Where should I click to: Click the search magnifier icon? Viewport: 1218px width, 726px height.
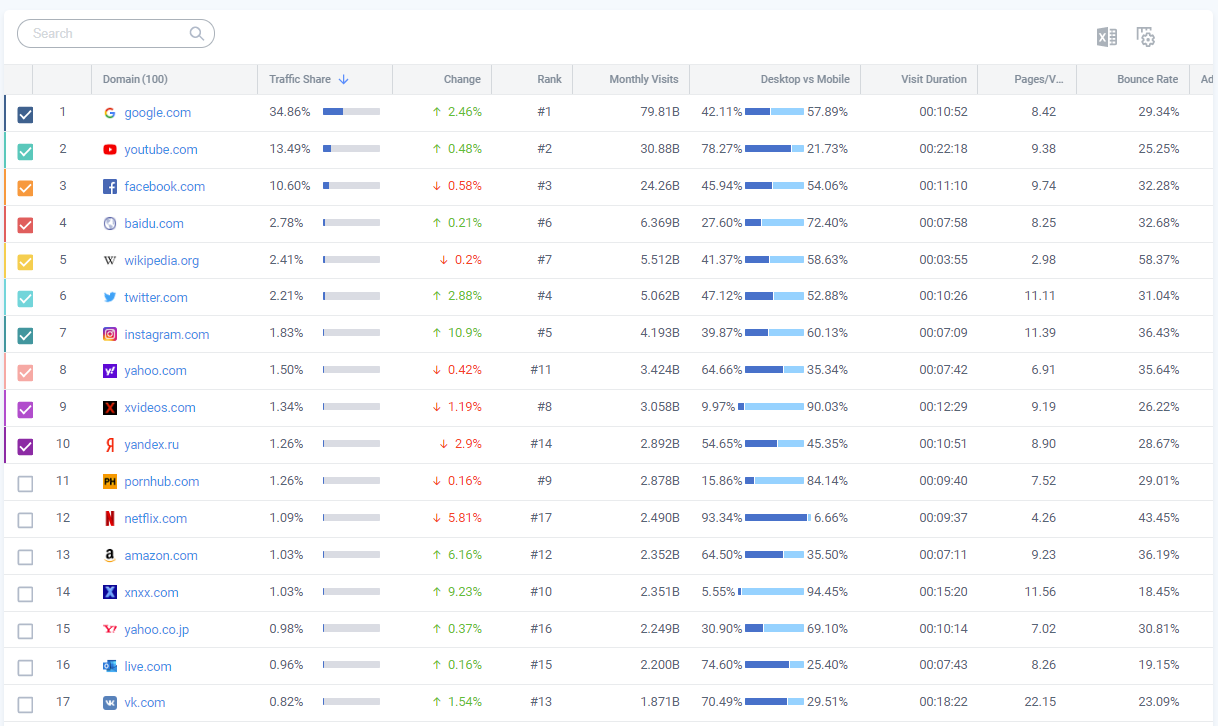pyautogui.click(x=197, y=34)
